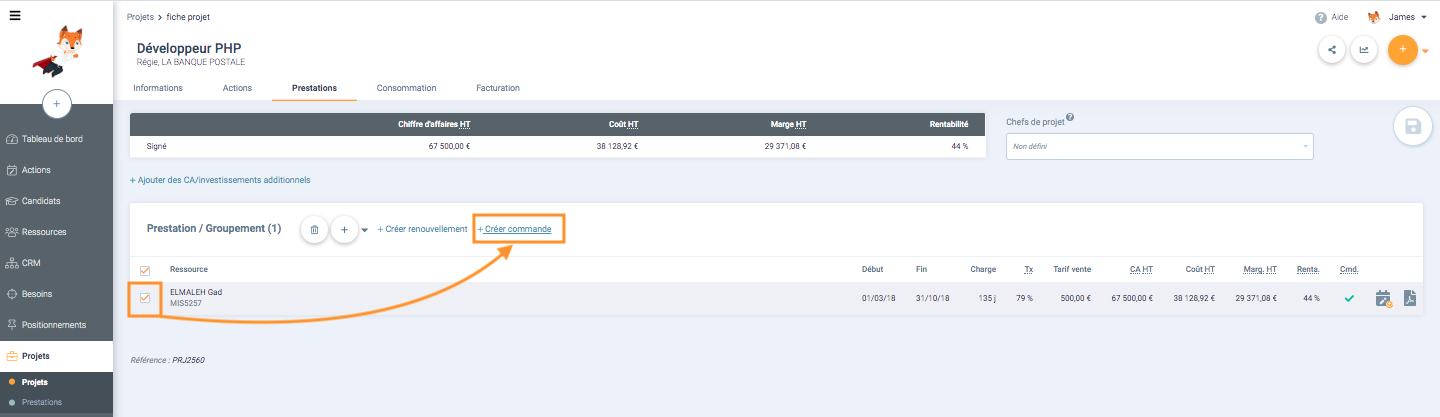
Task: Expand the arrow next to add prestation
Action: pos(365,230)
